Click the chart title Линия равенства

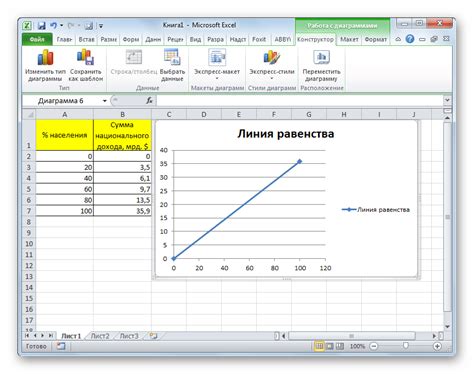click(286, 134)
